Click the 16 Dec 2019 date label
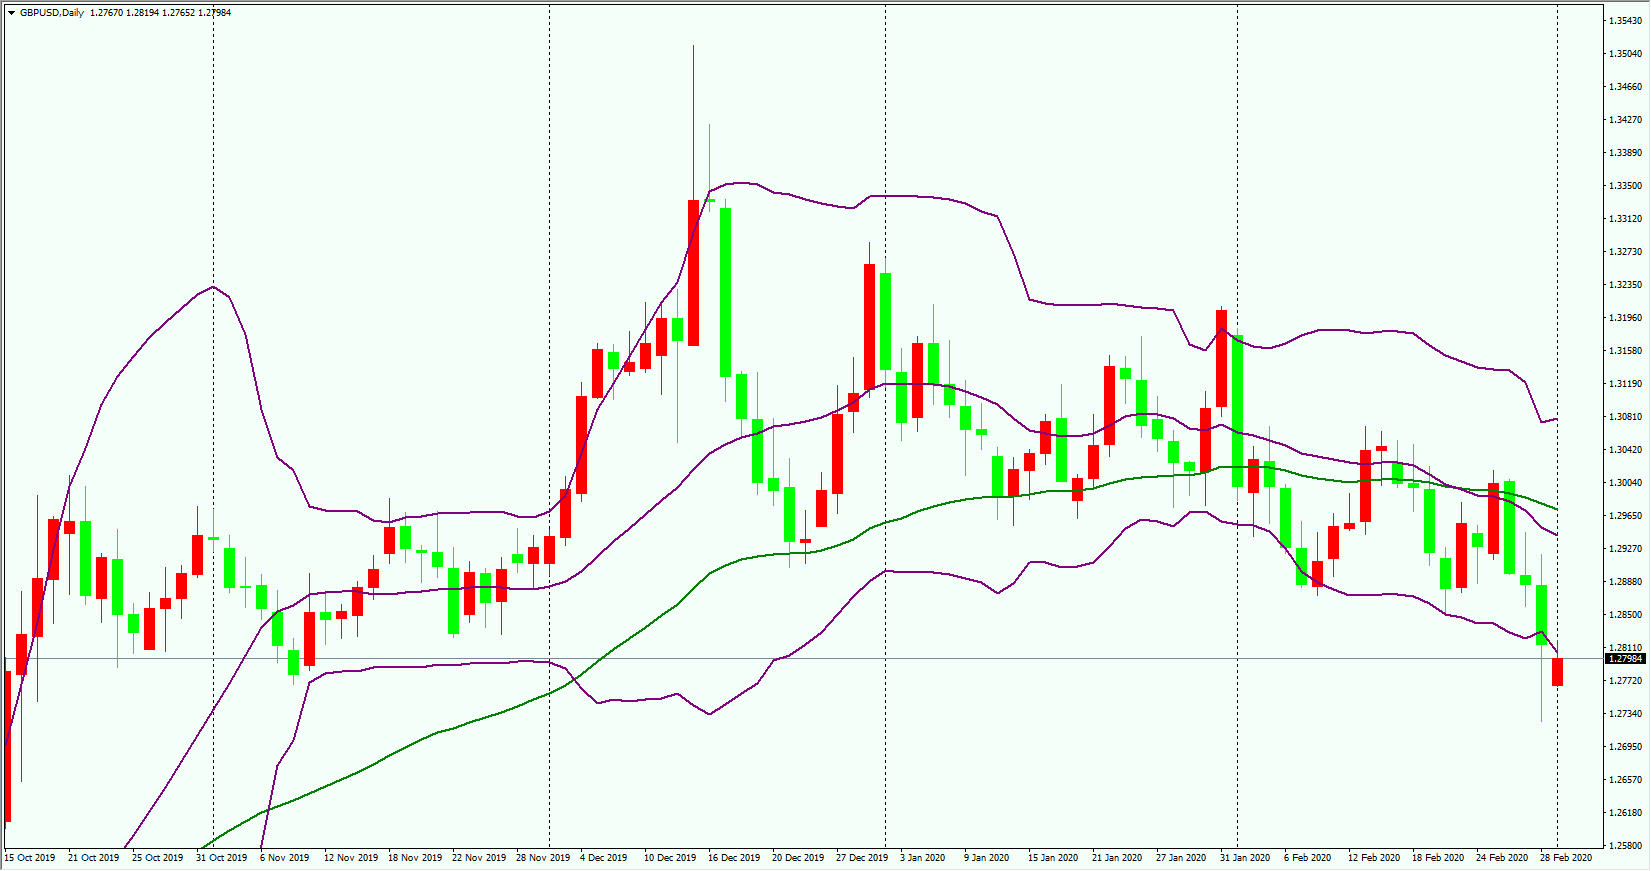Screen dimensions: 1651x871 point(734,858)
